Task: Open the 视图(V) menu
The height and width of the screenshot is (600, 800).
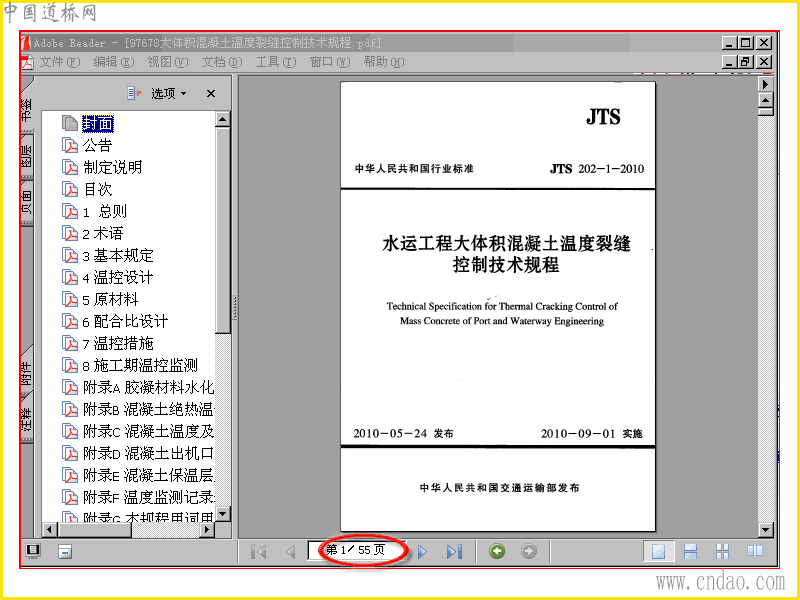Action: [x=167, y=62]
